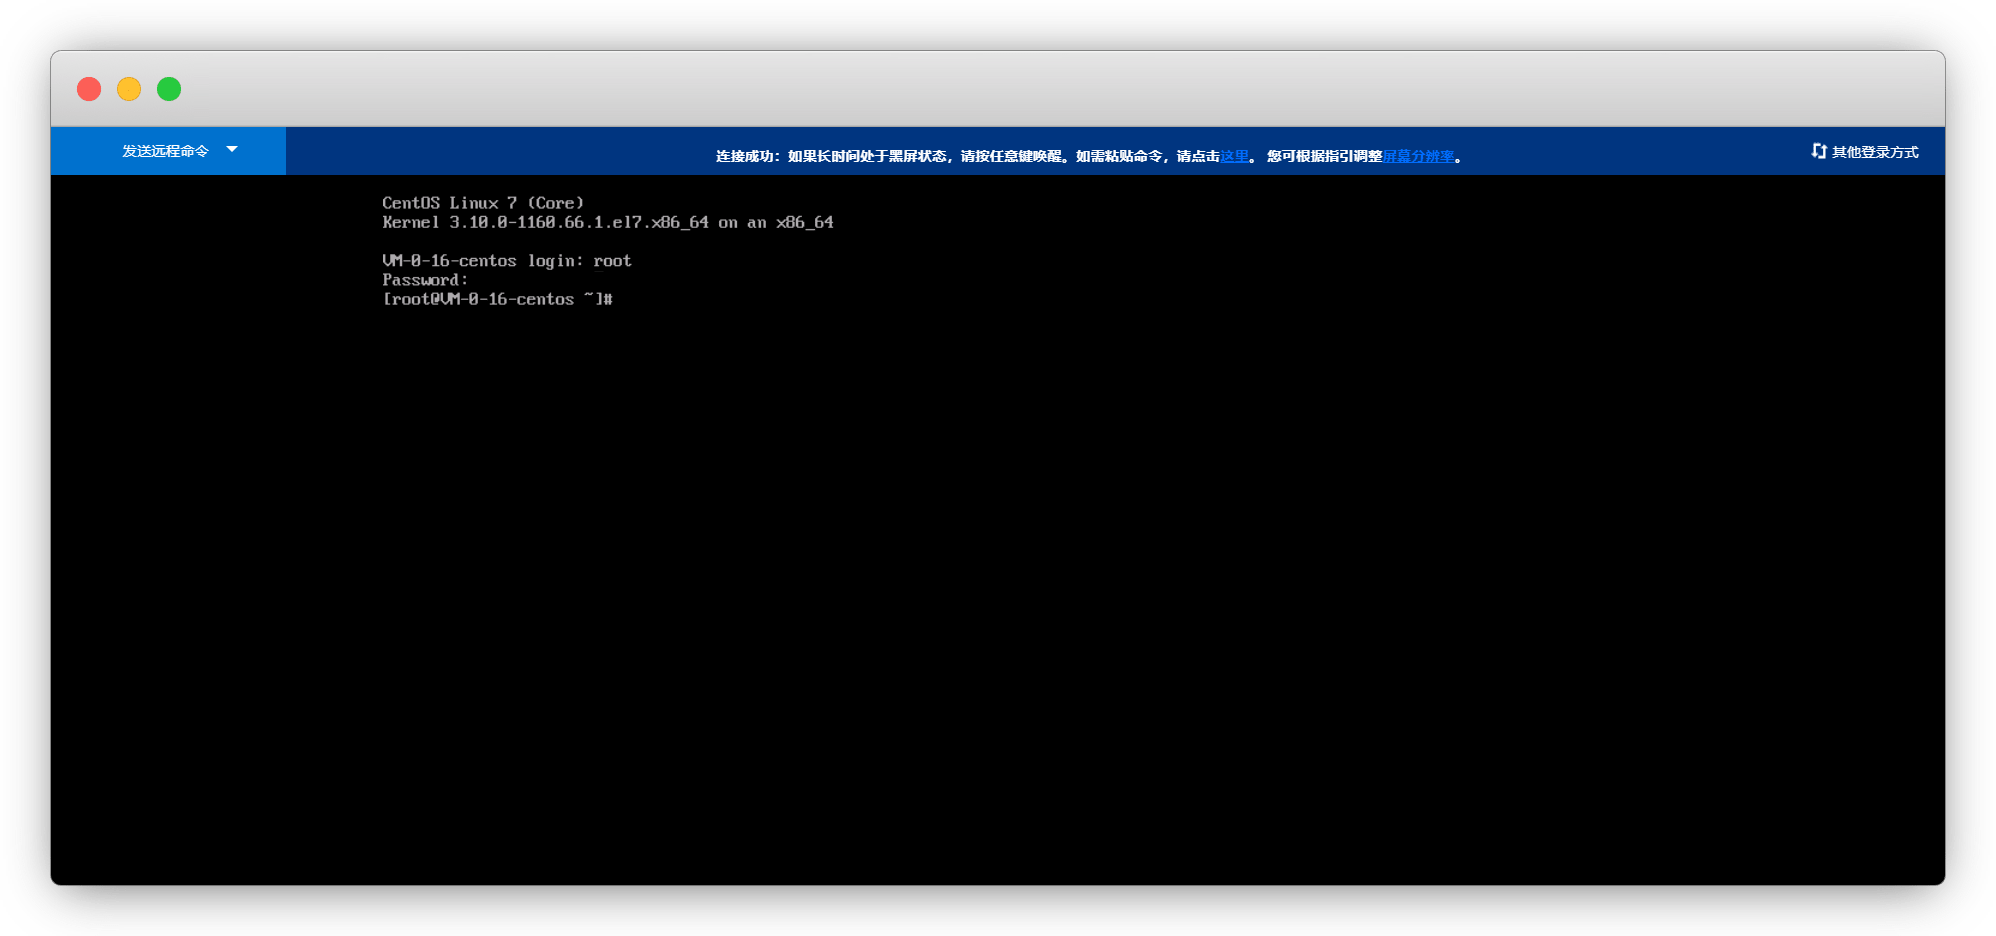Click the 如需粘贴命令 hint text
This screenshot has width=1996, height=936.
point(1119,156)
